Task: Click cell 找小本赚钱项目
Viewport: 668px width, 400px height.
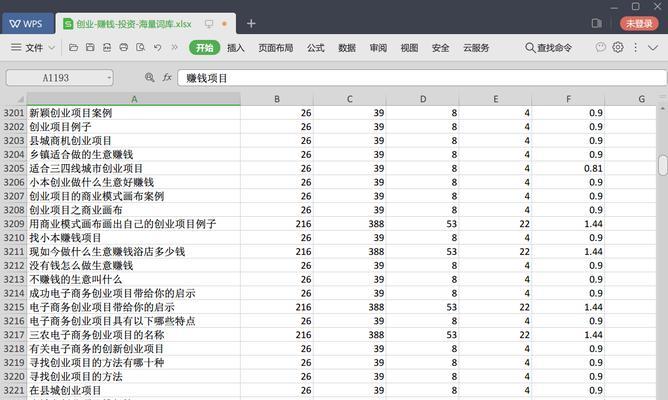Action: click(x=134, y=238)
